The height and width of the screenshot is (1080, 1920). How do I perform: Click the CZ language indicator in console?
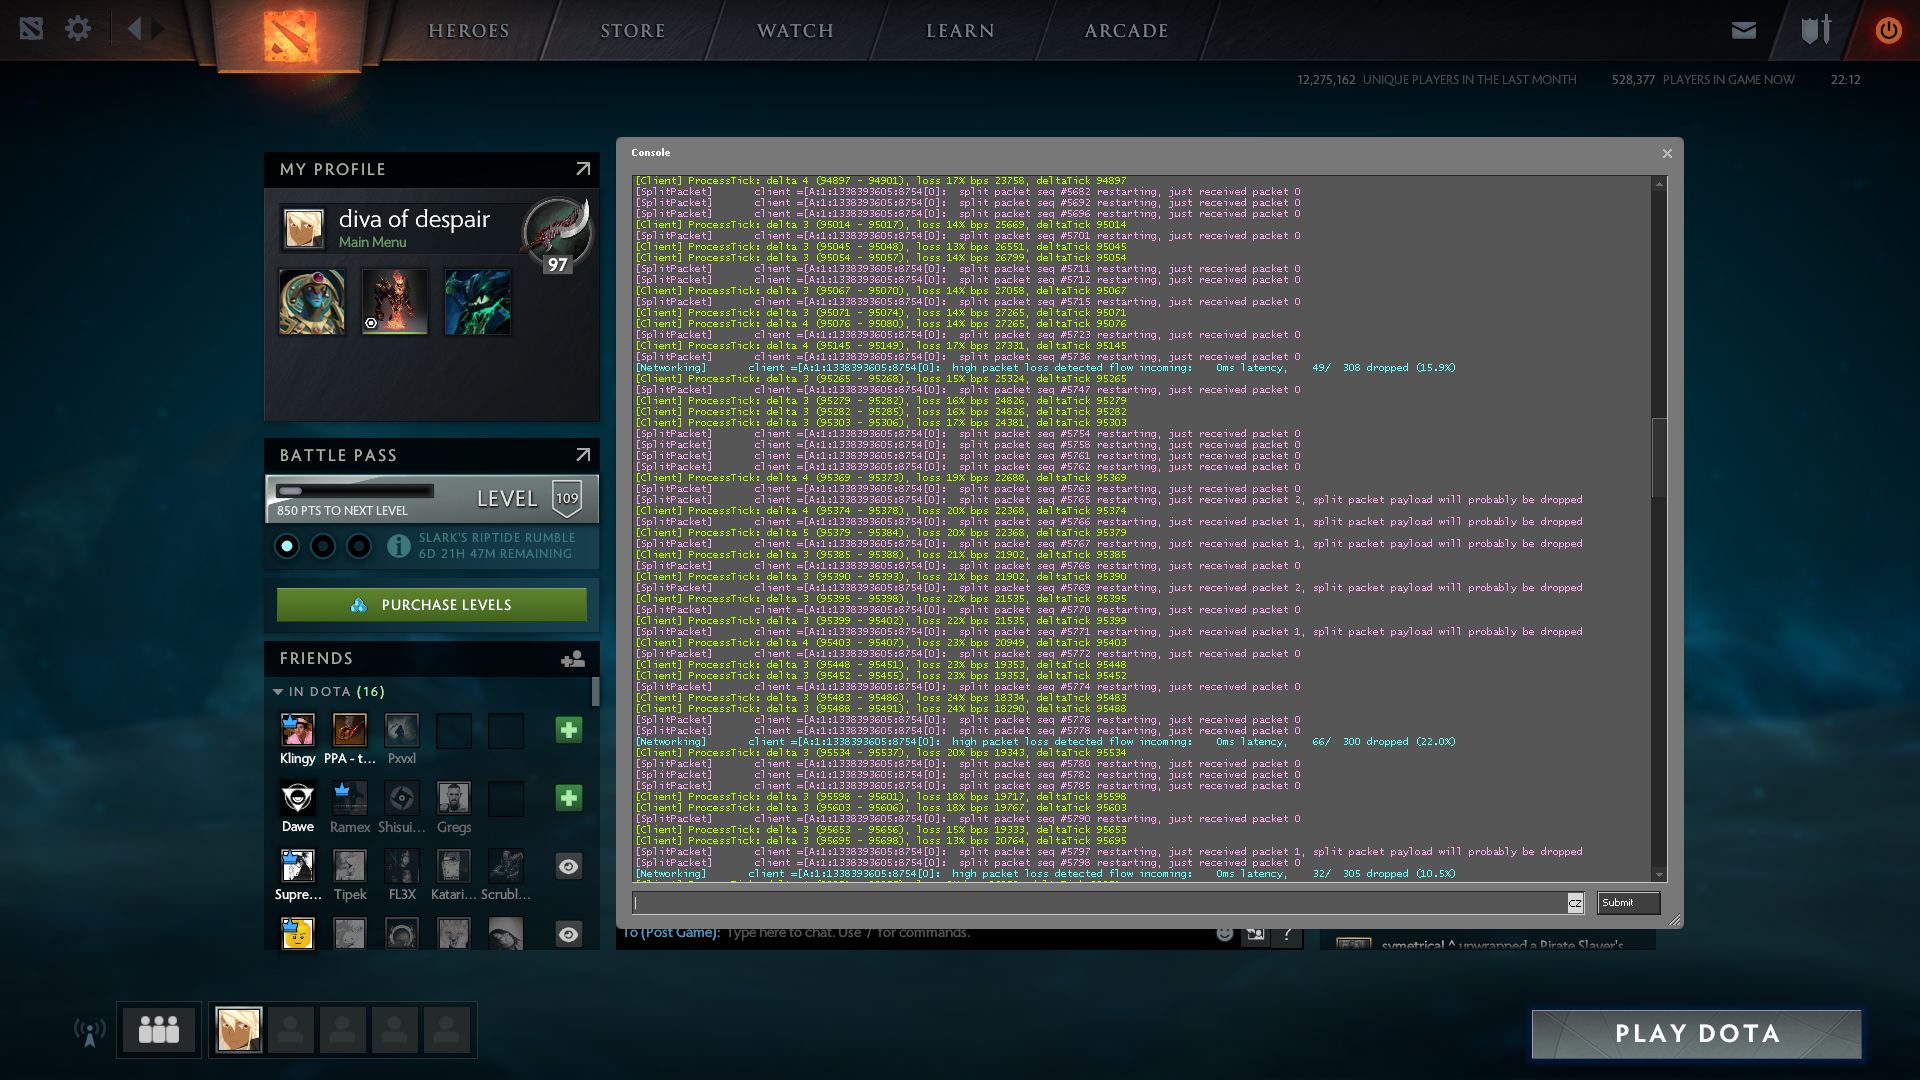click(1575, 903)
